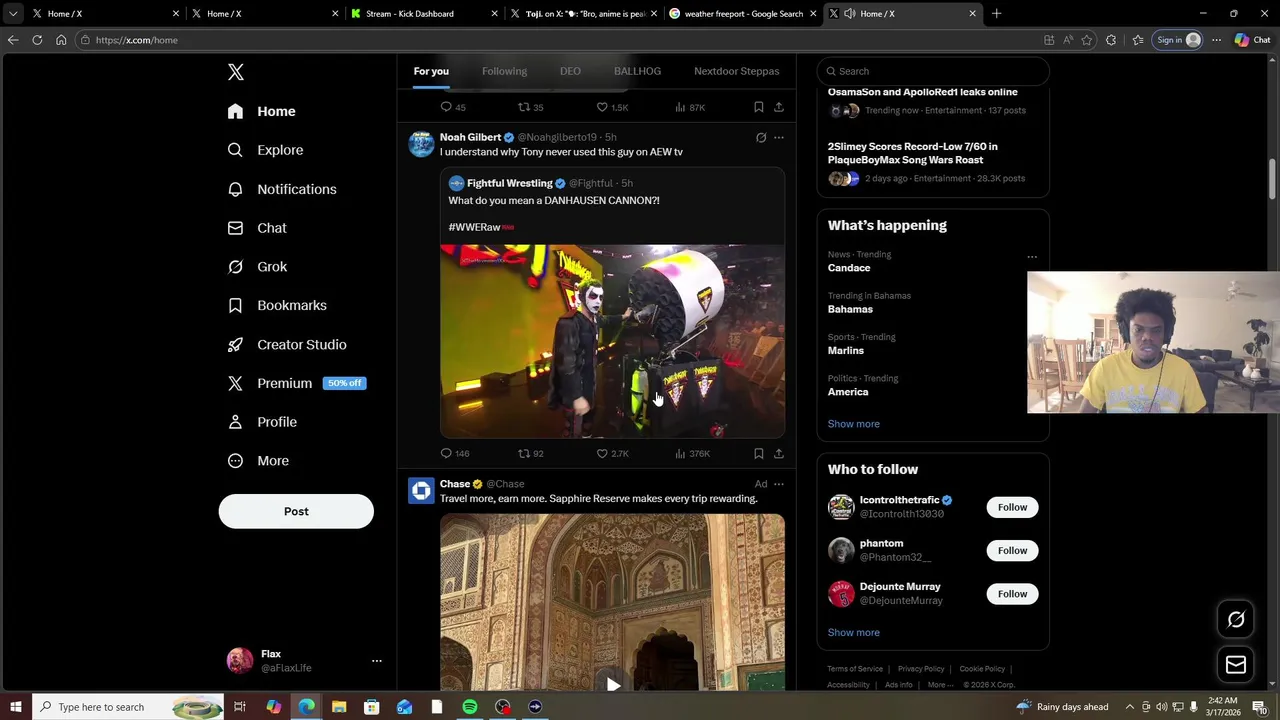The image size is (1280, 720).
Task: Follow the phantom account
Action: [x=1012, y=551]
